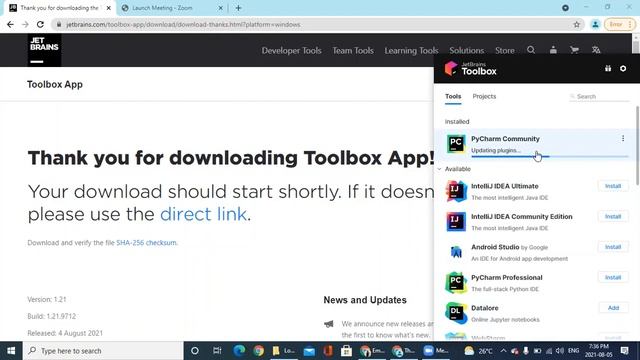Open the Mail app from taskbar

(x=309, y=351)
